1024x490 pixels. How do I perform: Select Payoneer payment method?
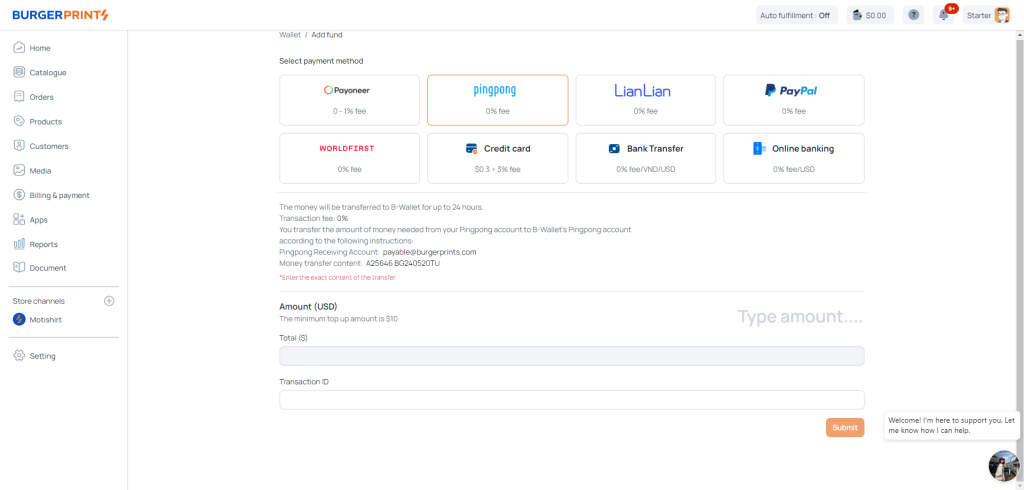coord(349,100)
